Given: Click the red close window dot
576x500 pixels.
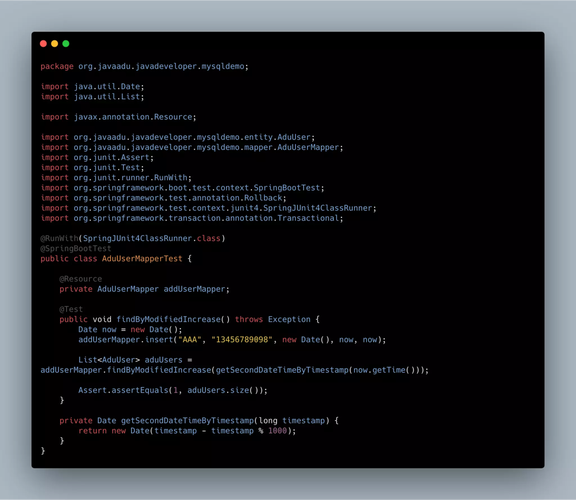Looking at the screenshot, I should [x=43, y=44].
